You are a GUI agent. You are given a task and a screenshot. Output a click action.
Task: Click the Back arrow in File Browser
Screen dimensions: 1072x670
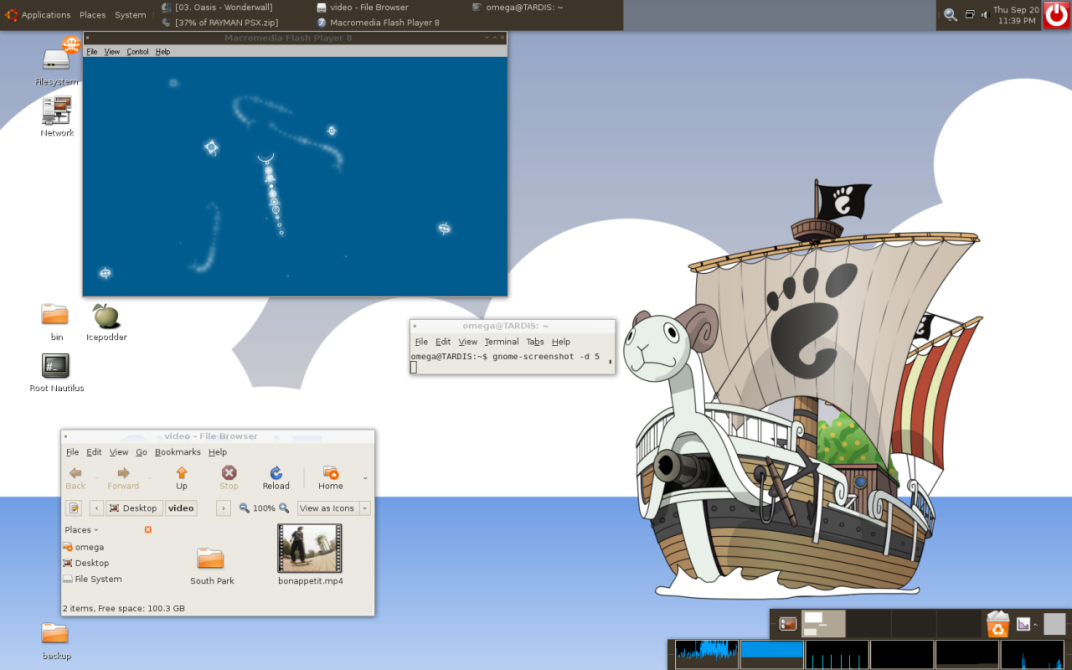75,472
